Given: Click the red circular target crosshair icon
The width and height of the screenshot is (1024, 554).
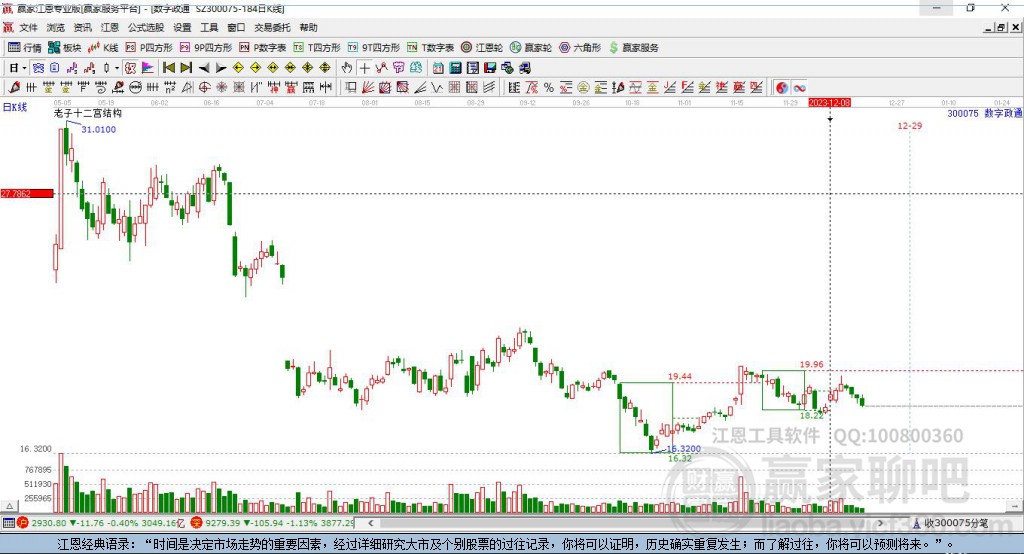Looking at the screenshot, I should click(204, 88).
